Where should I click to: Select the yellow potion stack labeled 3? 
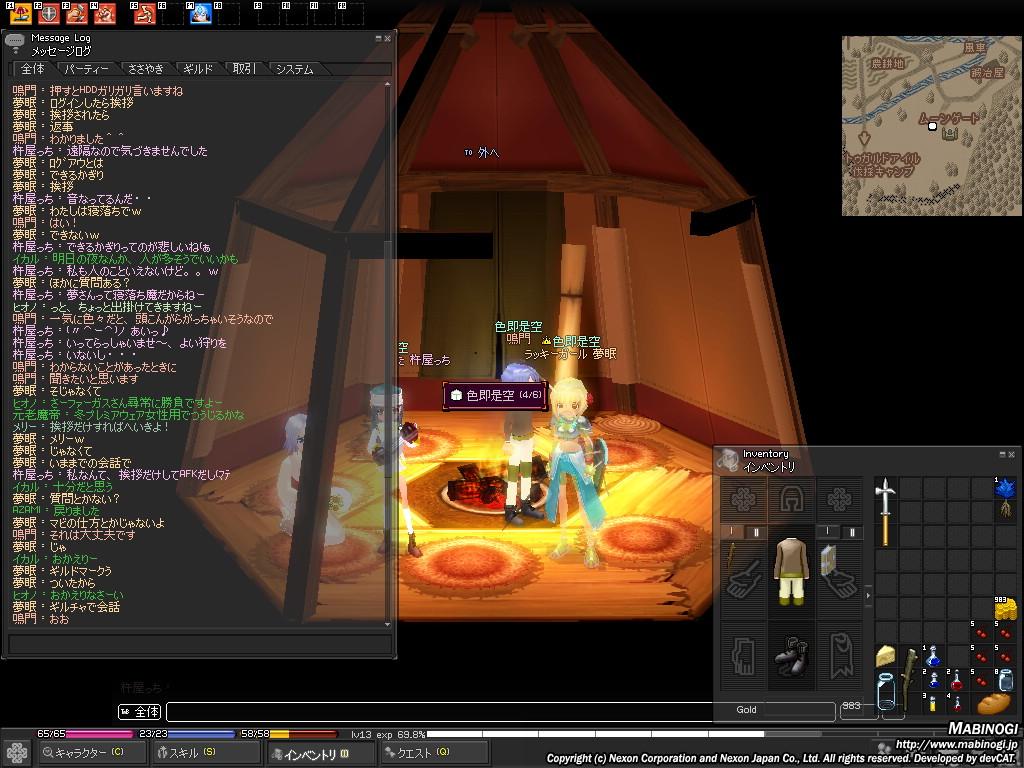(933, 703)
